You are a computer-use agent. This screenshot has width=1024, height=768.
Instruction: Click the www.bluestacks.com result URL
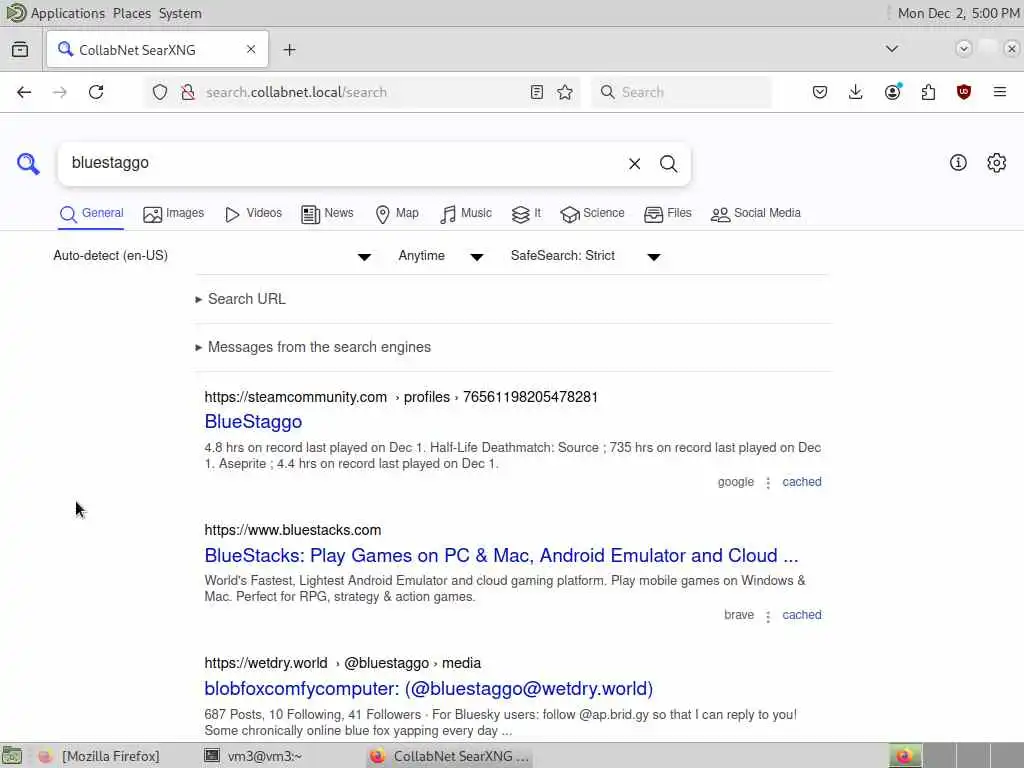293,530
